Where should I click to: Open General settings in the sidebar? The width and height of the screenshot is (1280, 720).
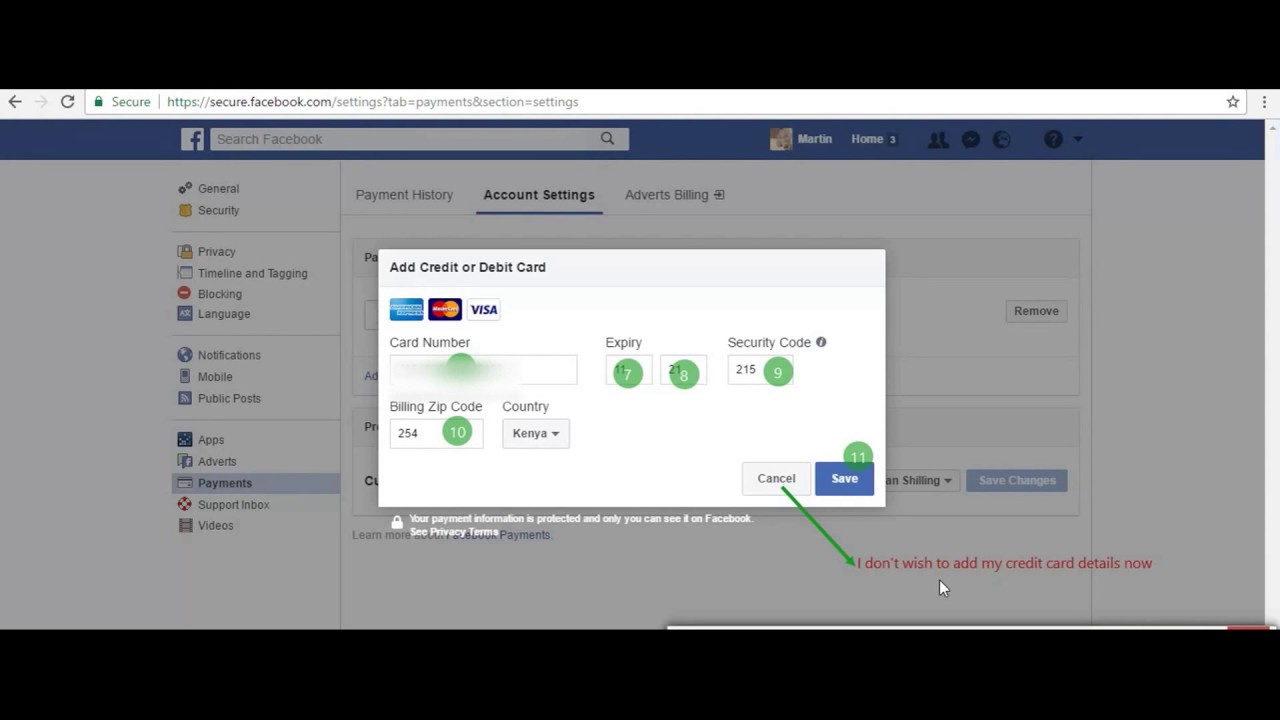pos(218,188)
